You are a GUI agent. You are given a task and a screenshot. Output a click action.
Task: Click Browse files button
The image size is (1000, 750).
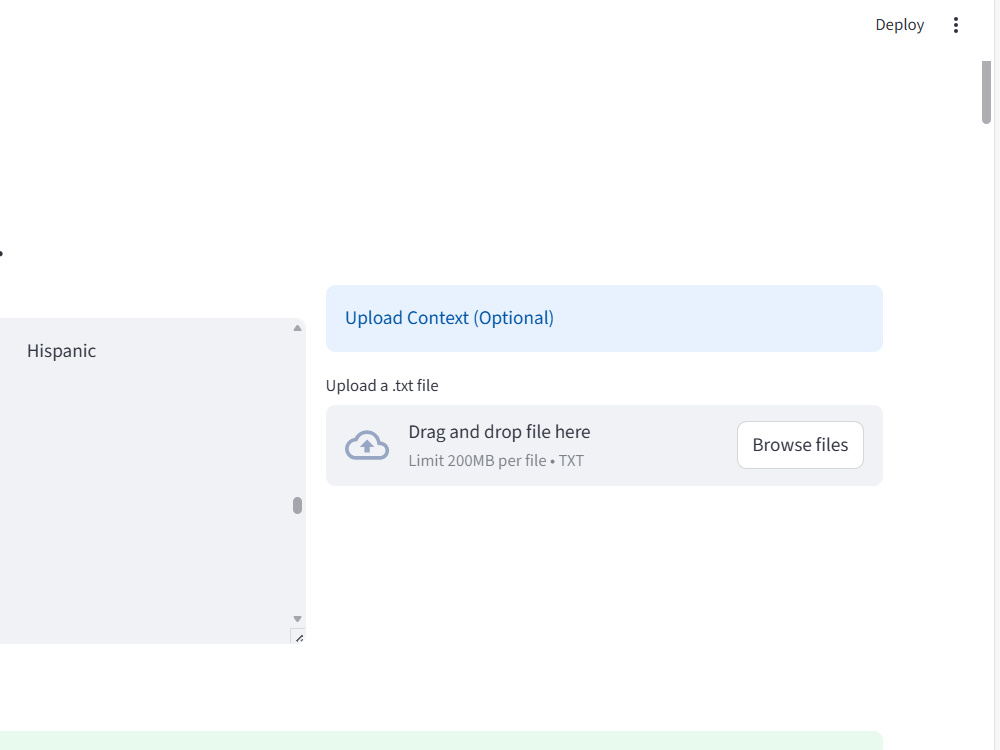(800, 445)
